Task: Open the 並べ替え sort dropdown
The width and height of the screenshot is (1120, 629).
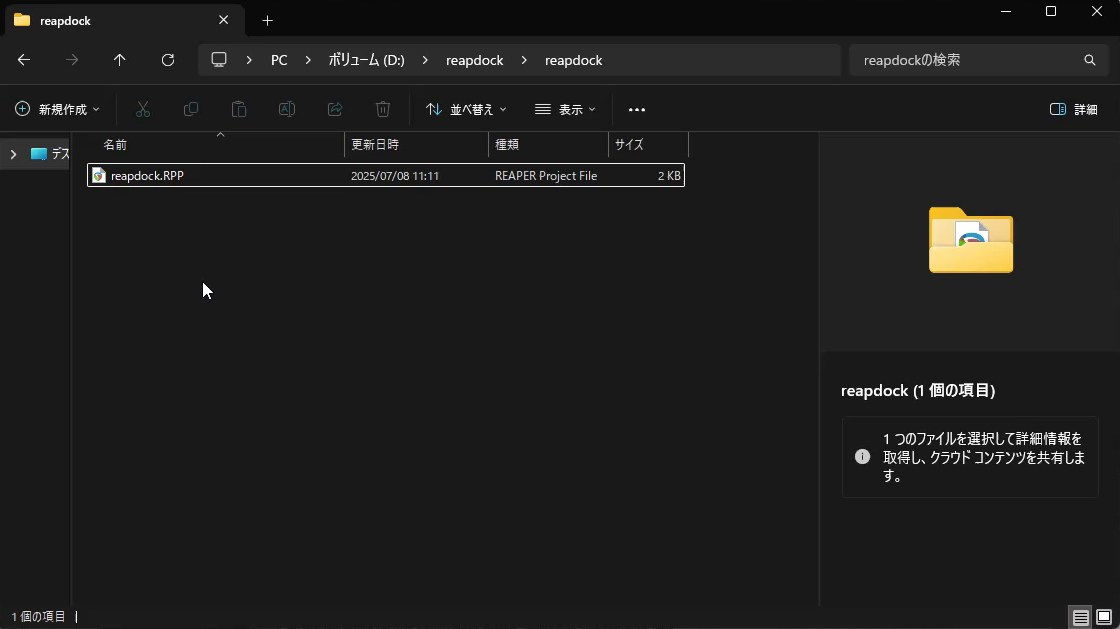Action: [x=466, y=109]
